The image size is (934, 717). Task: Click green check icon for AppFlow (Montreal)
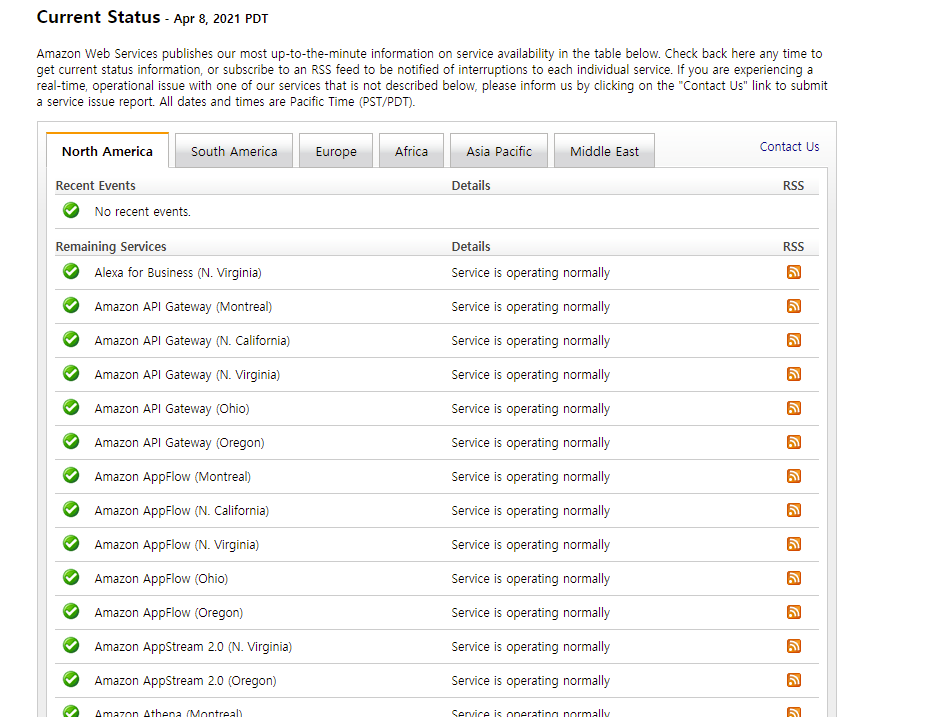pos(71,475)
